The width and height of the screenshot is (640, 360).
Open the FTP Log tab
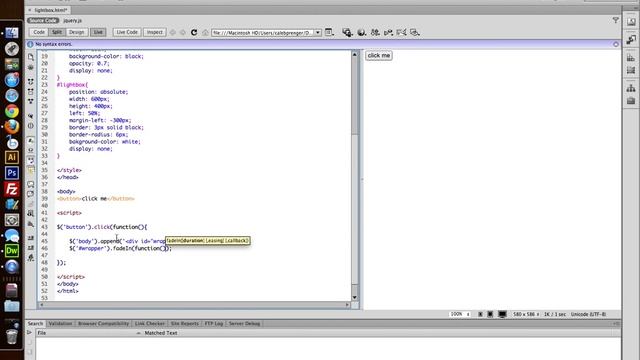point(214,324)
